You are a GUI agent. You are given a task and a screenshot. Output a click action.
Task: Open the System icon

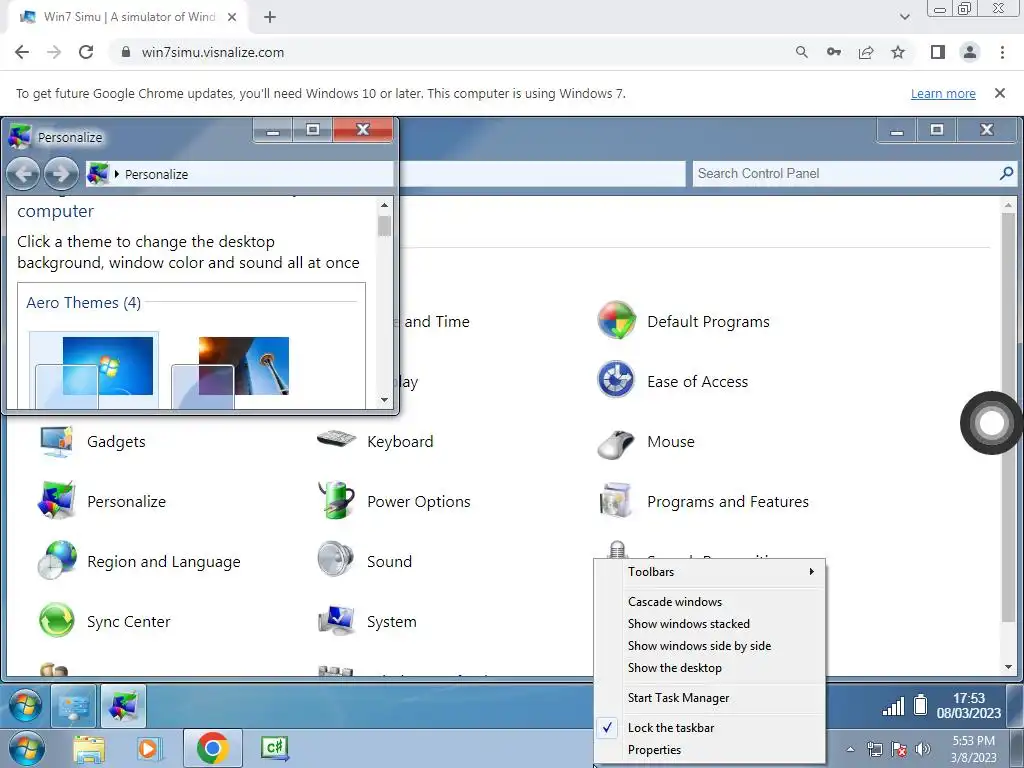coord(336,620)
